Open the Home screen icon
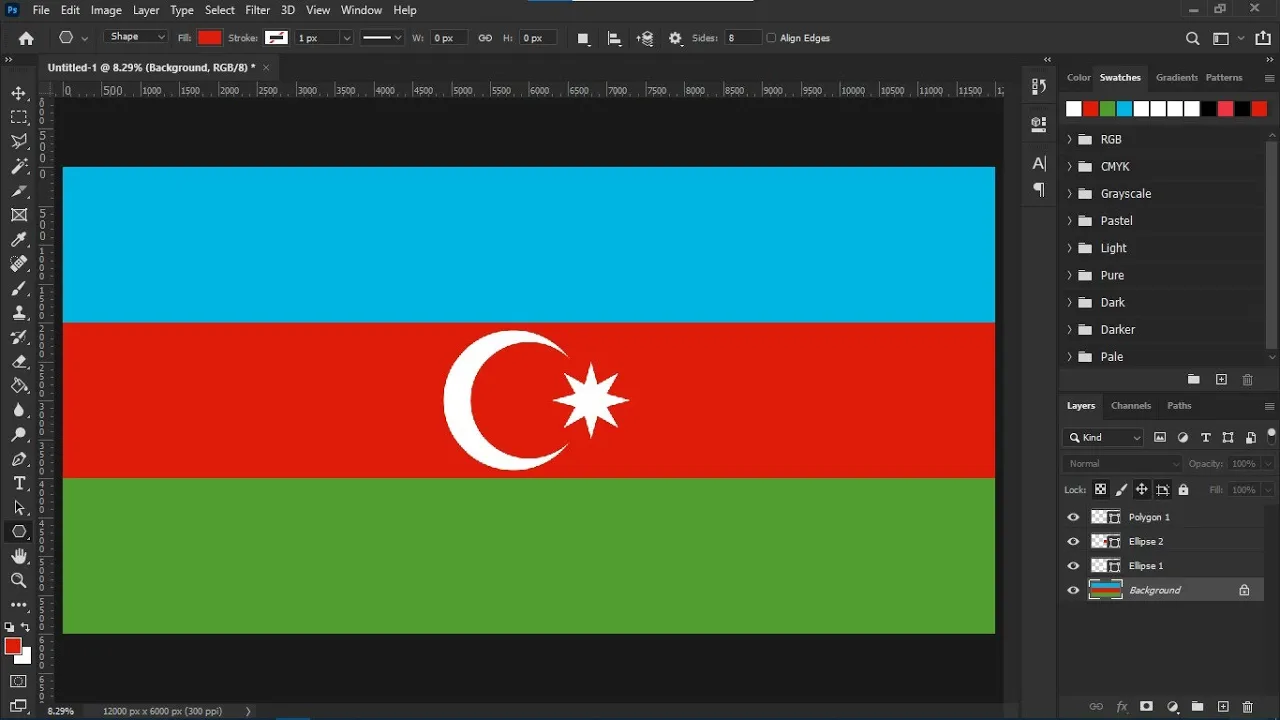Viewport: 1280px width, 720px height. [x=26, y=38]
